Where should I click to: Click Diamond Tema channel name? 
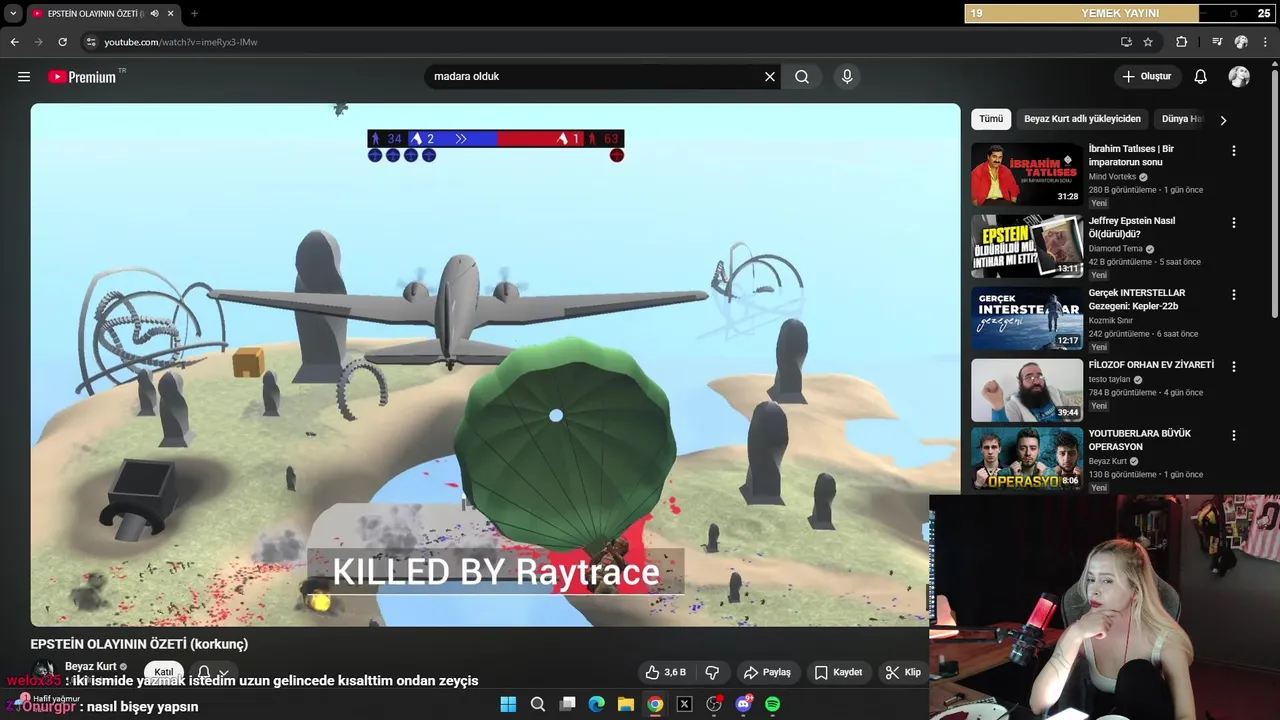[x=1116, y=249]
